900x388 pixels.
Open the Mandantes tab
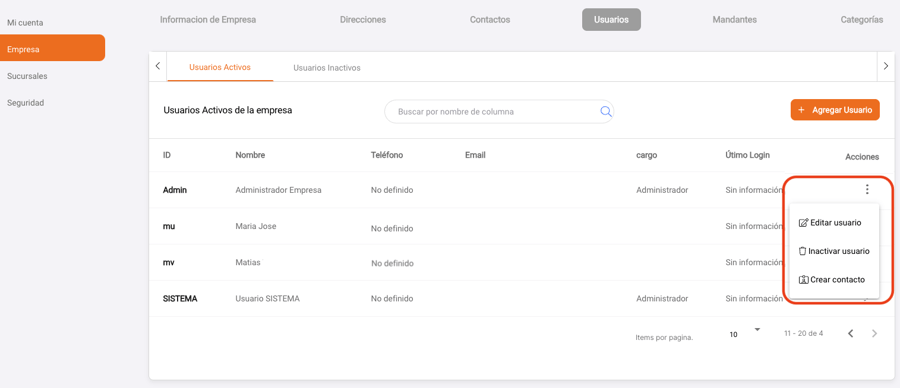click(x=734, y=20)
